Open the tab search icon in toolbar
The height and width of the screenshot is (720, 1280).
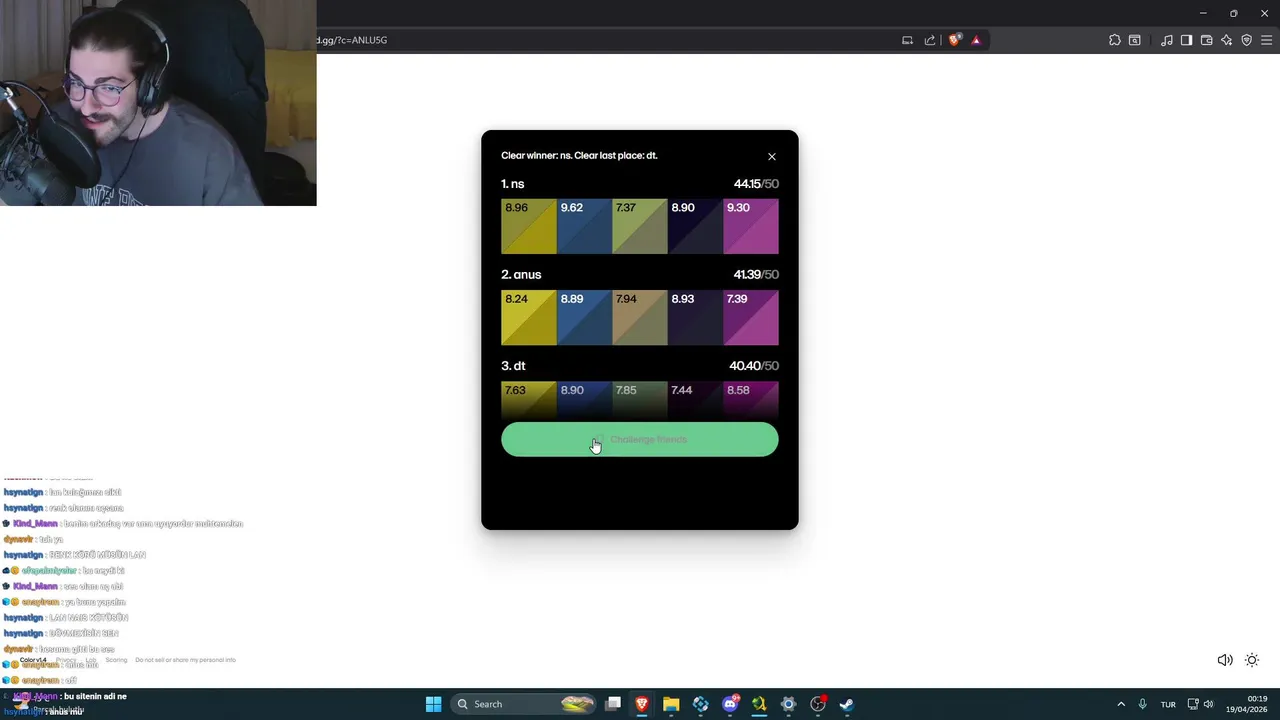(x=1135, y=40)
